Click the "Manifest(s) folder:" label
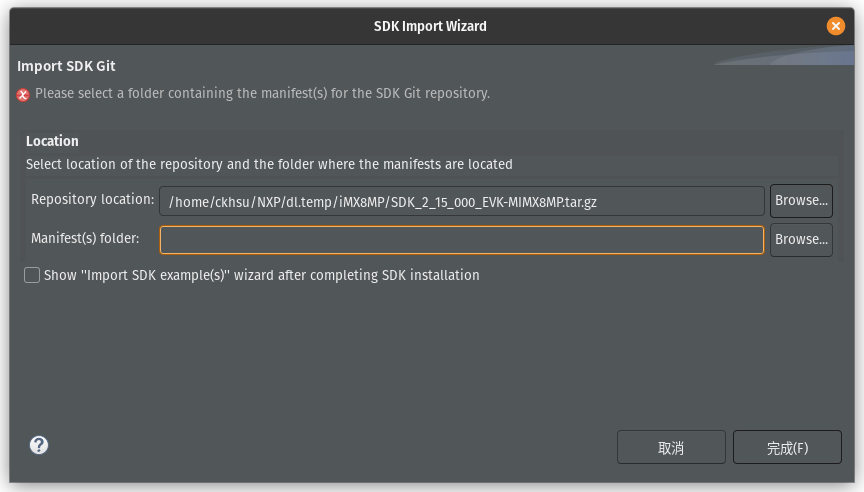 85,239
